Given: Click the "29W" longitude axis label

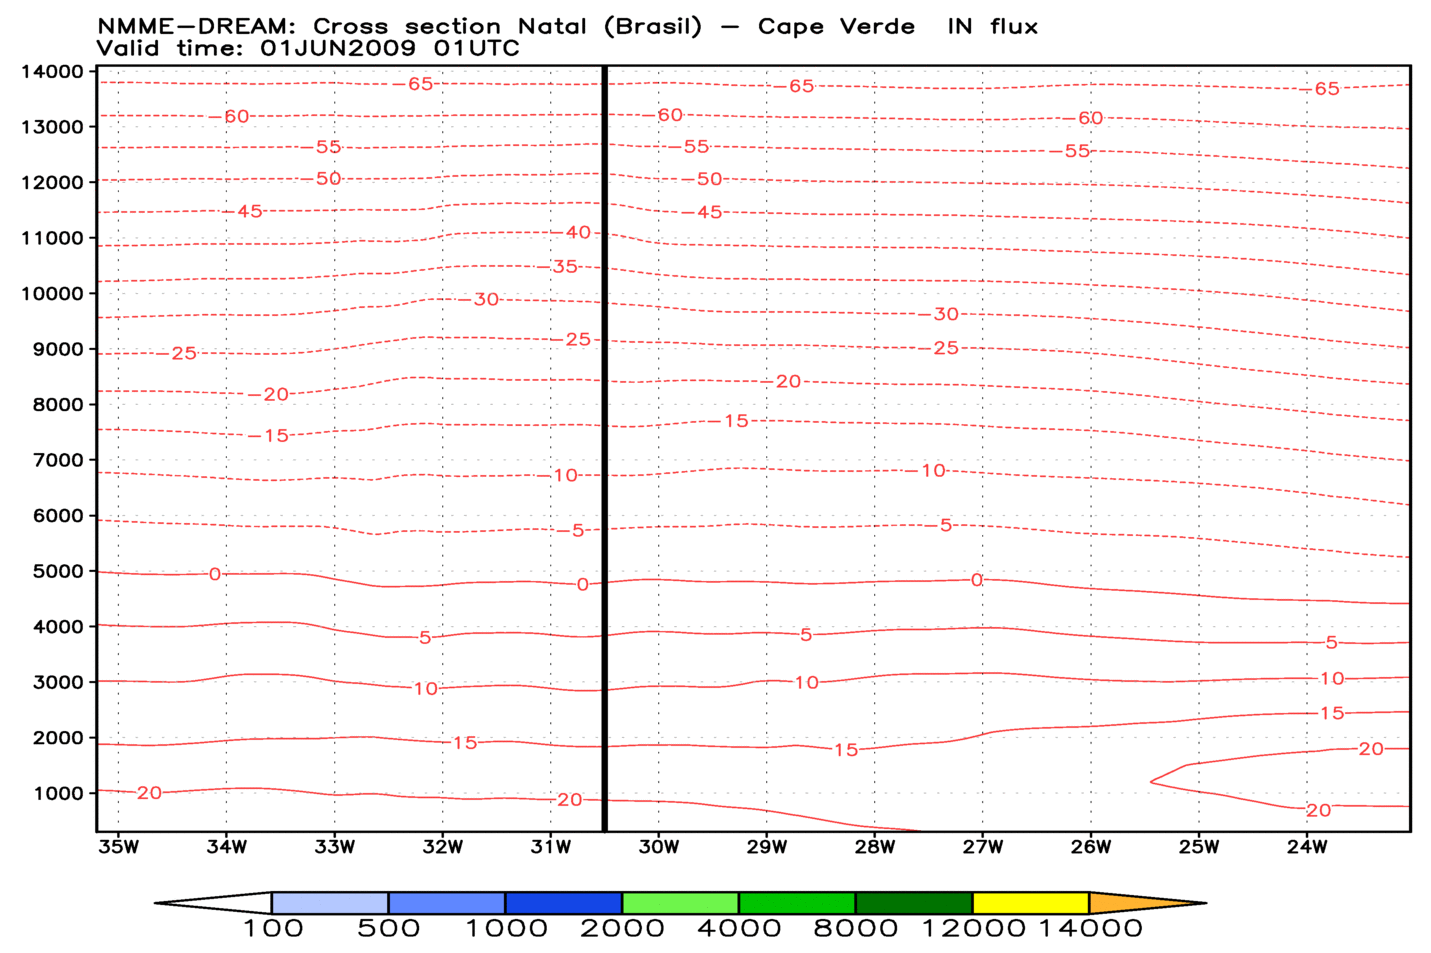Looking at the screenshot, I should [x=766, y=848].
